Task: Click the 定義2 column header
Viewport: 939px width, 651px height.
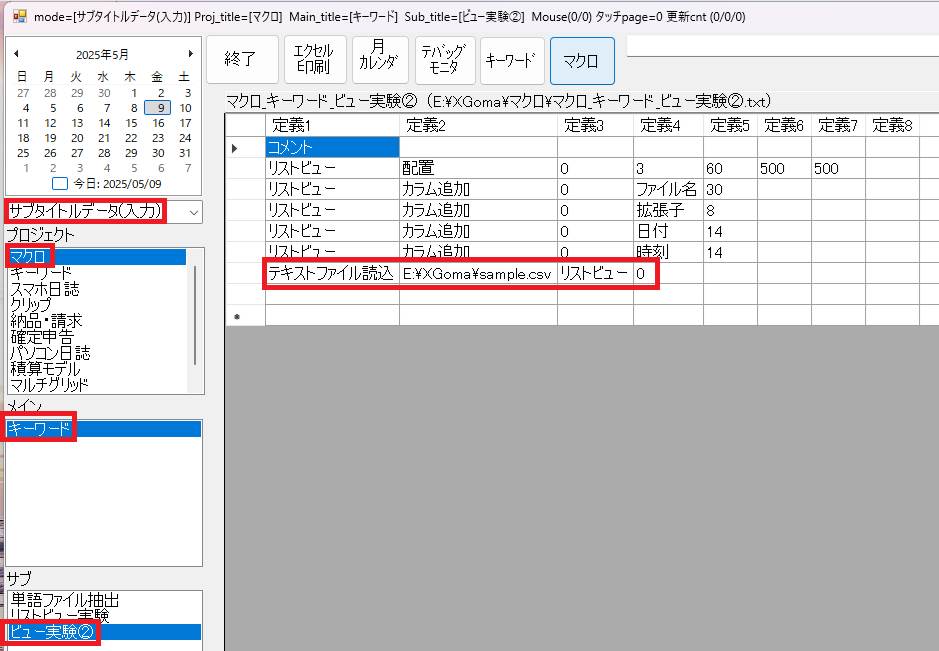Action: tap(477, 125)
